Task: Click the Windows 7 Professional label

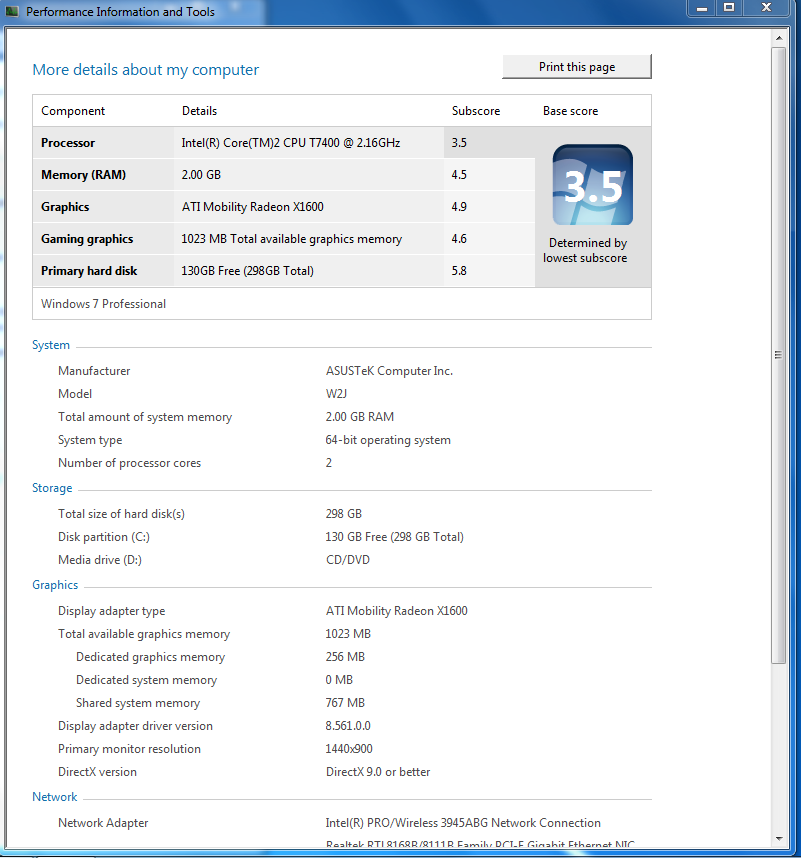Action: (103, 304)
